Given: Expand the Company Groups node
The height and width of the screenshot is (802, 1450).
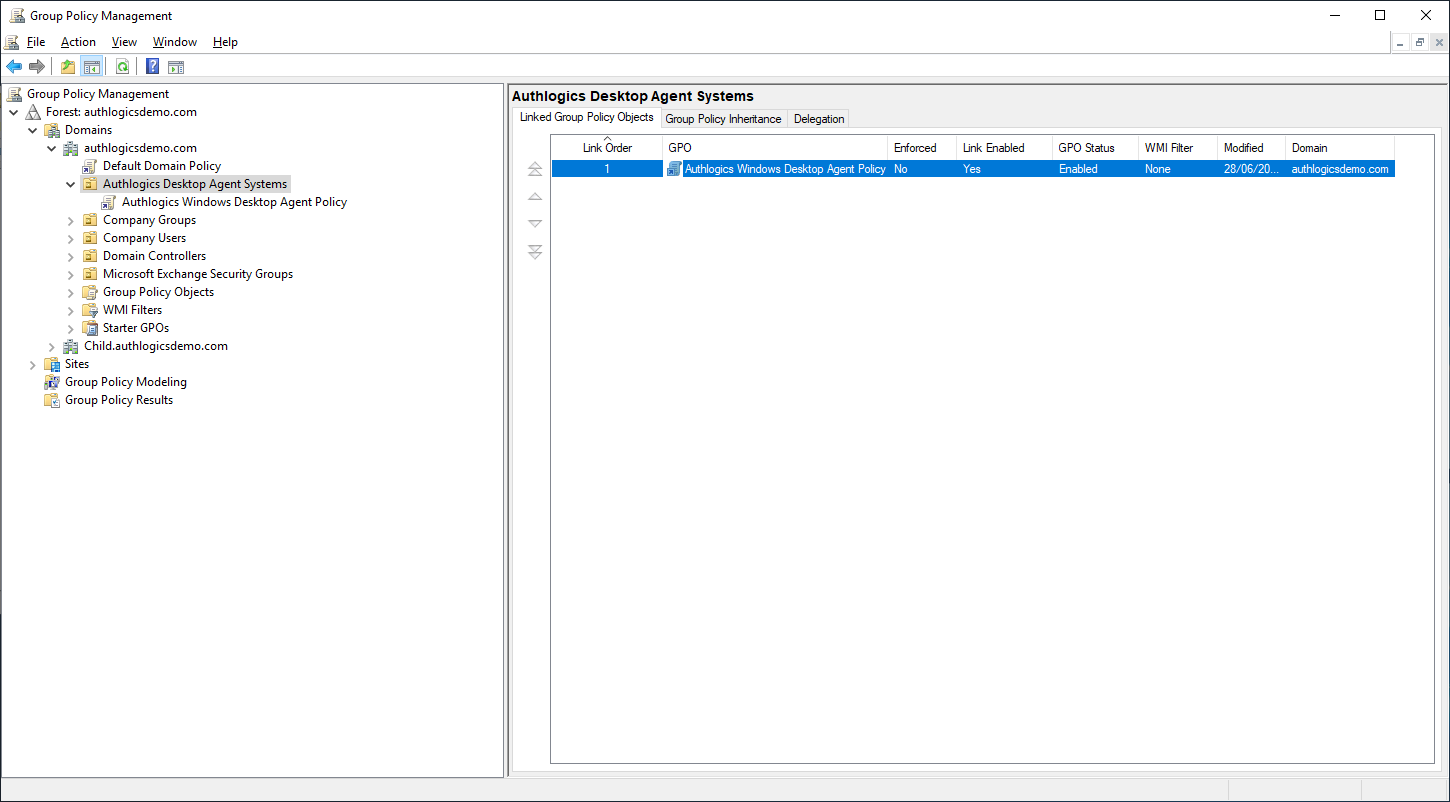Looking at the screenshot, I should pos(71,220).
